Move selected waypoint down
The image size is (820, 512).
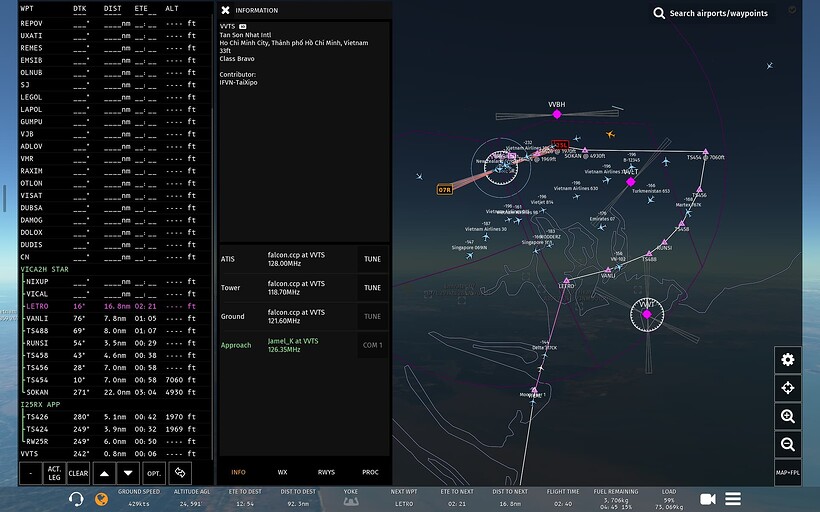tap(128, 473)
